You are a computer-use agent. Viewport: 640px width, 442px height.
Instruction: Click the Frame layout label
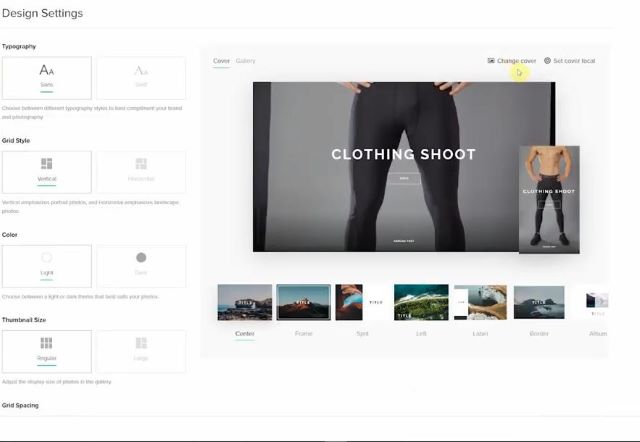point(303,333)
